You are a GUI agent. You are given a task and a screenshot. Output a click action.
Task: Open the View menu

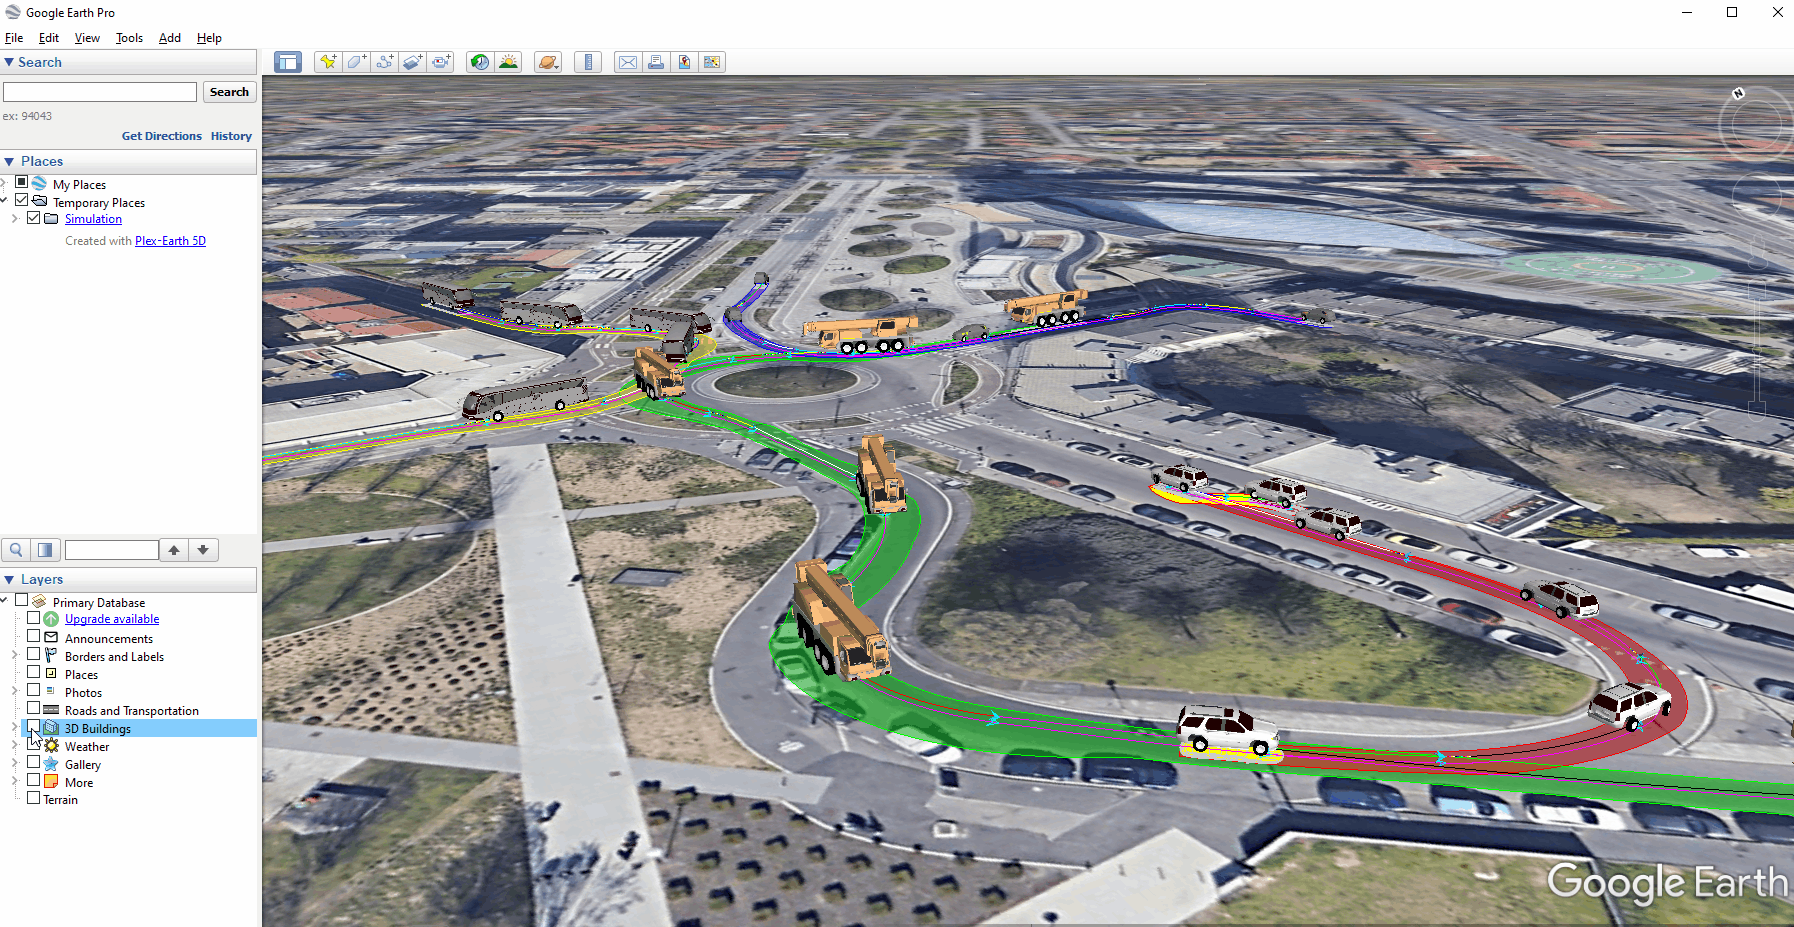pyautogui.click(x=87, y=38)
